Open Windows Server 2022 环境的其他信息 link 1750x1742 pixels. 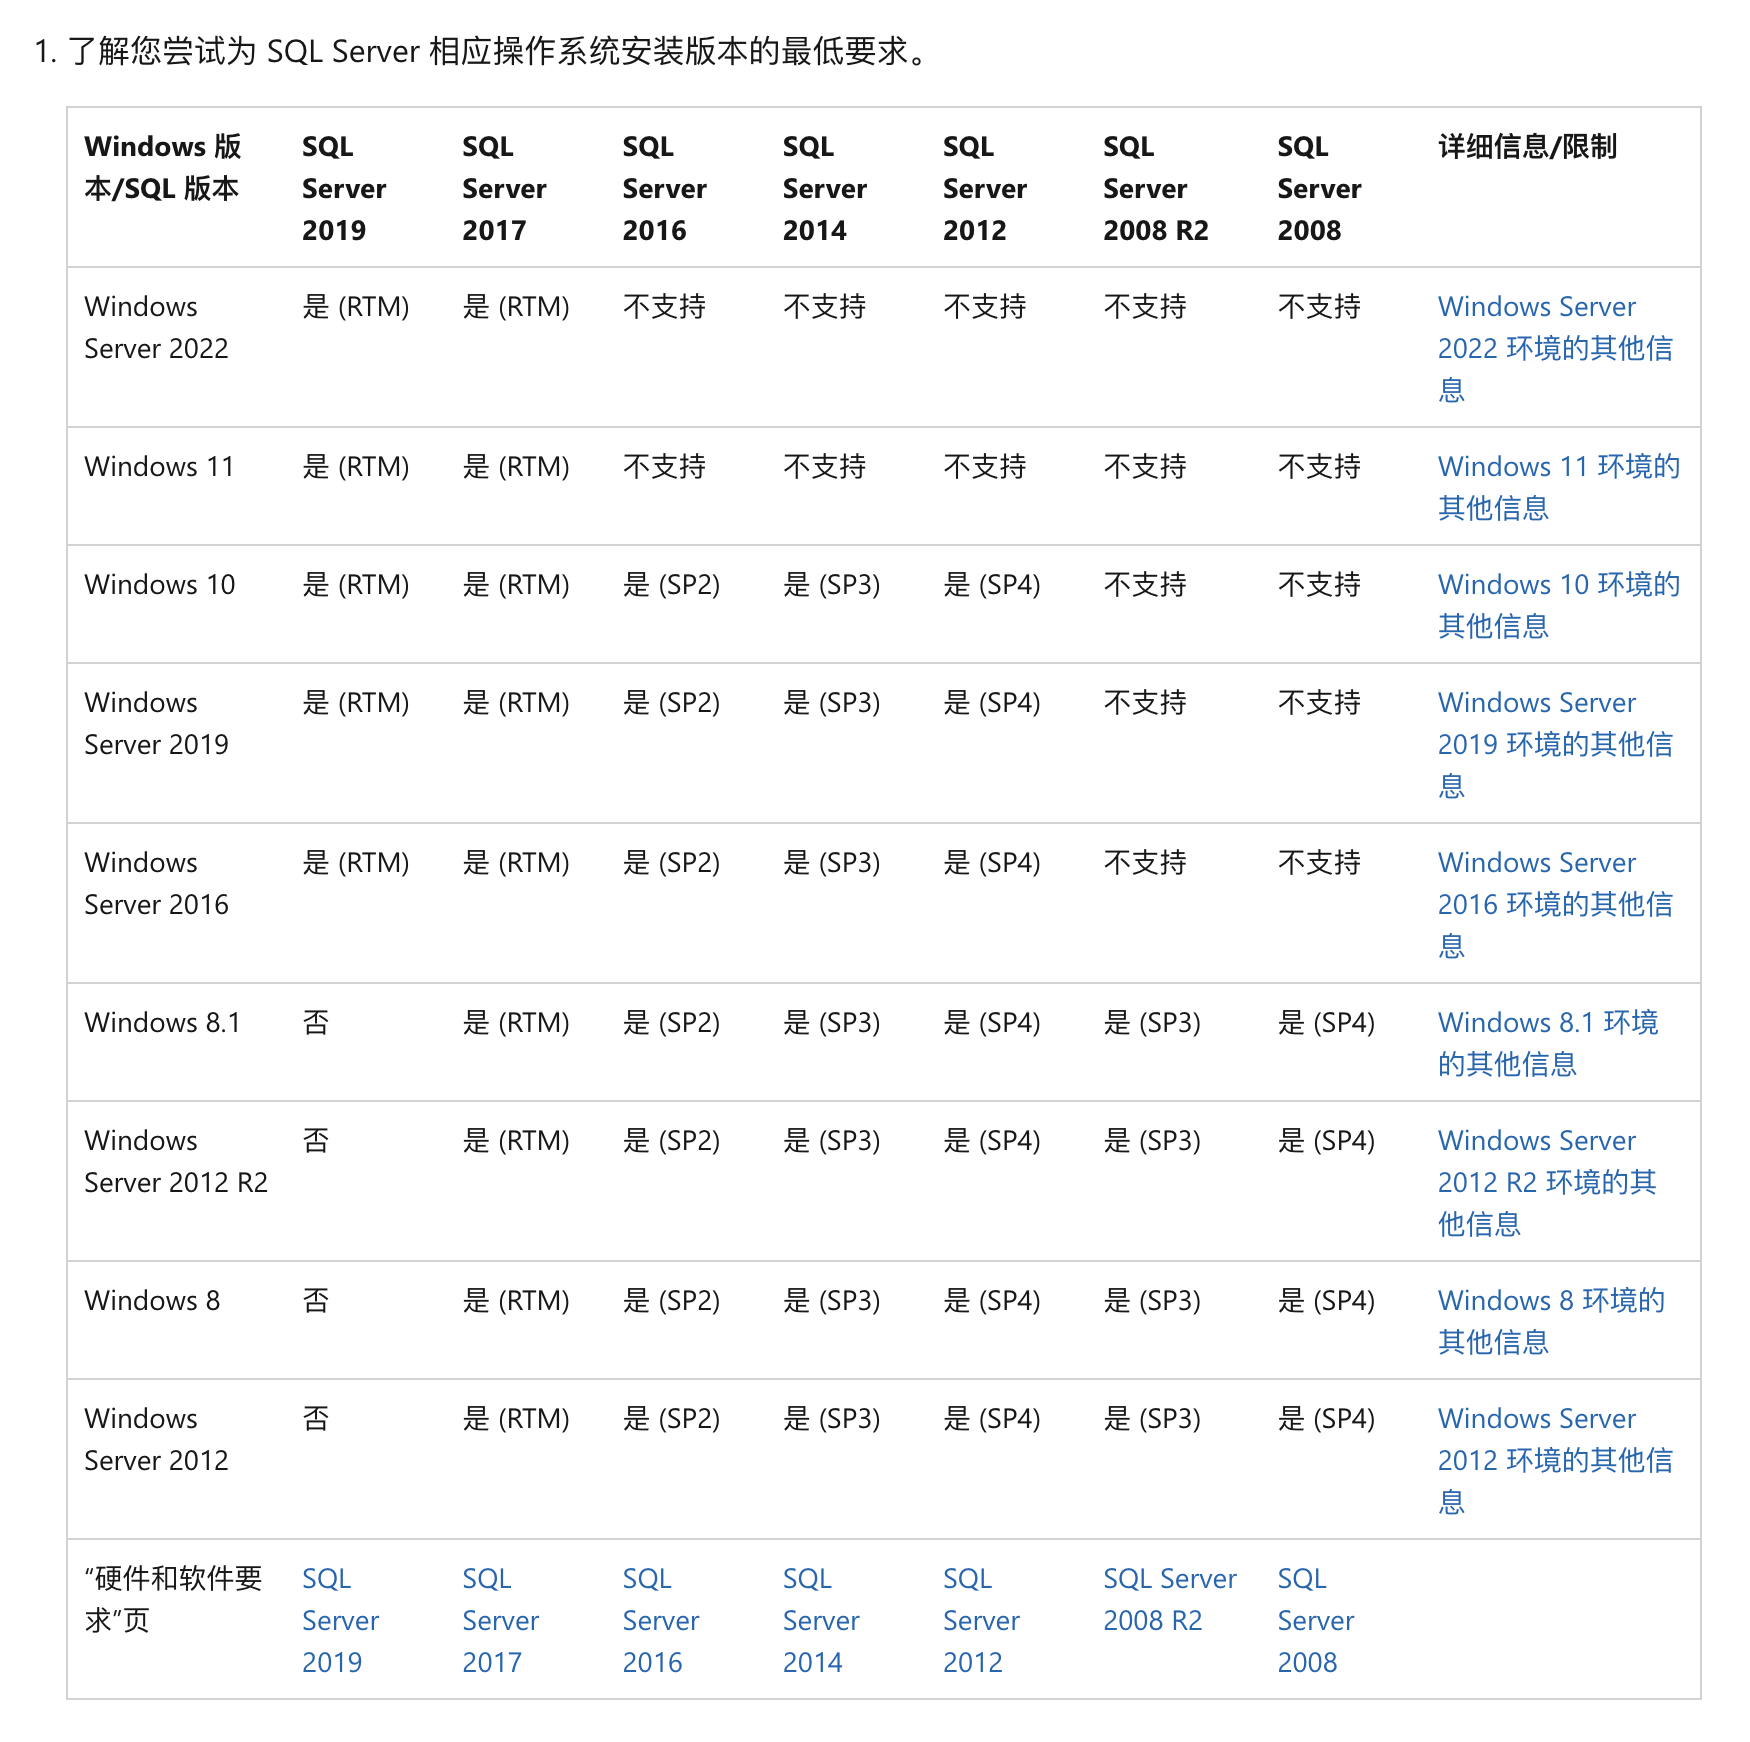point(1555,348)
